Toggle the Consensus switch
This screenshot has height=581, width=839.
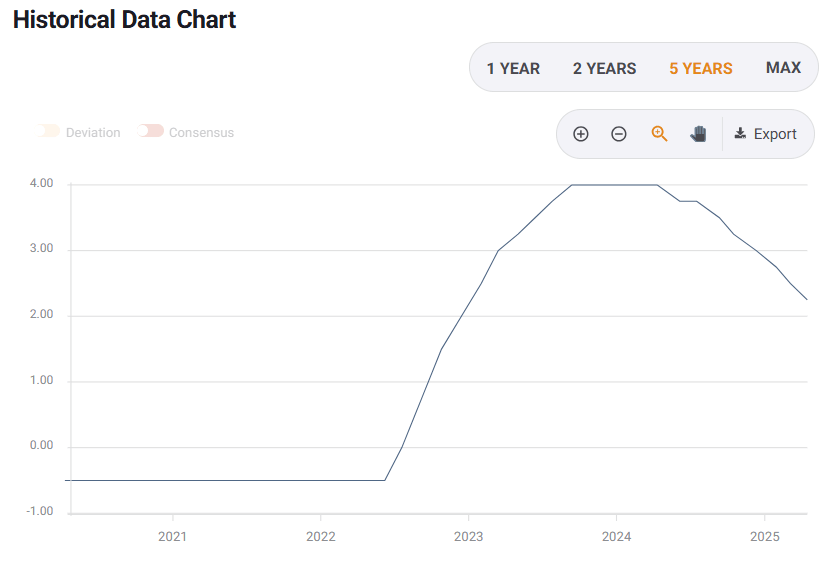coord(151,132)
